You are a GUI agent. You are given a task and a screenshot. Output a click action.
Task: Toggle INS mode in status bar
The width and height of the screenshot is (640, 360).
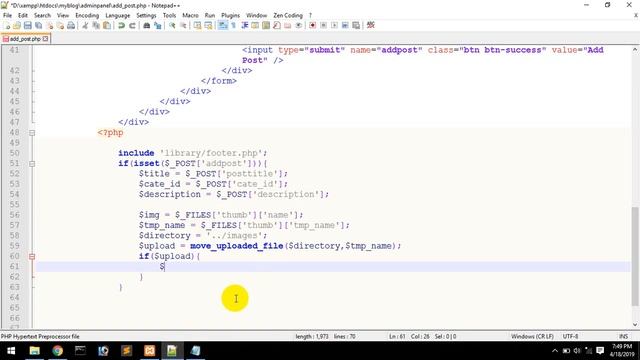pyautogui.click(x=623, y=336)
